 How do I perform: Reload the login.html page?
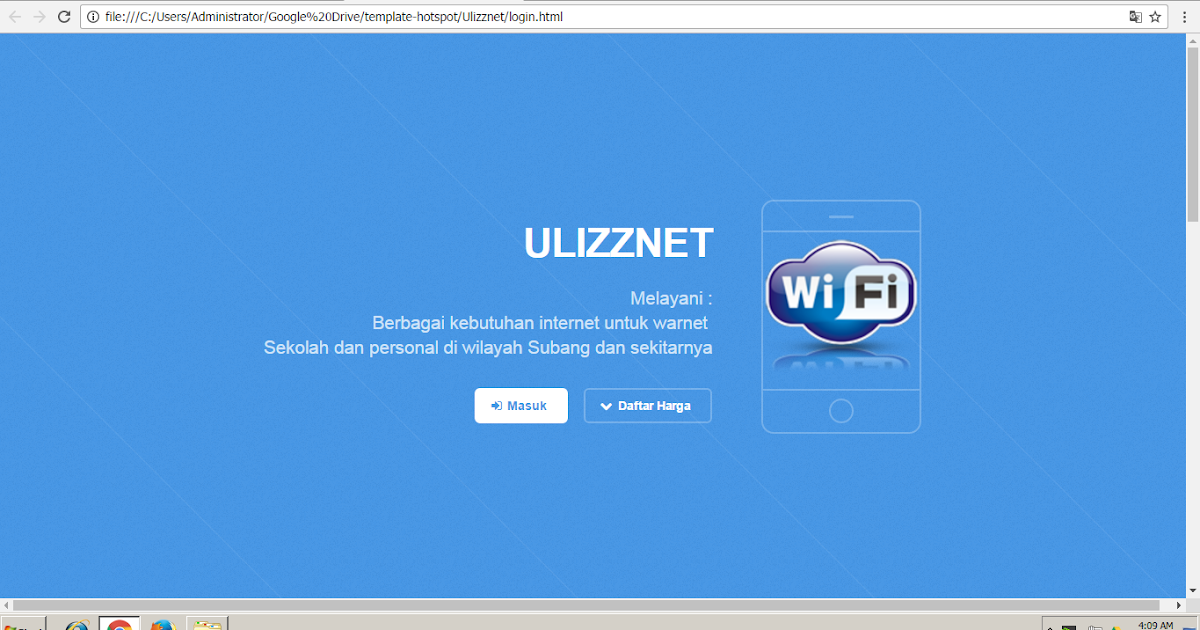64,17
